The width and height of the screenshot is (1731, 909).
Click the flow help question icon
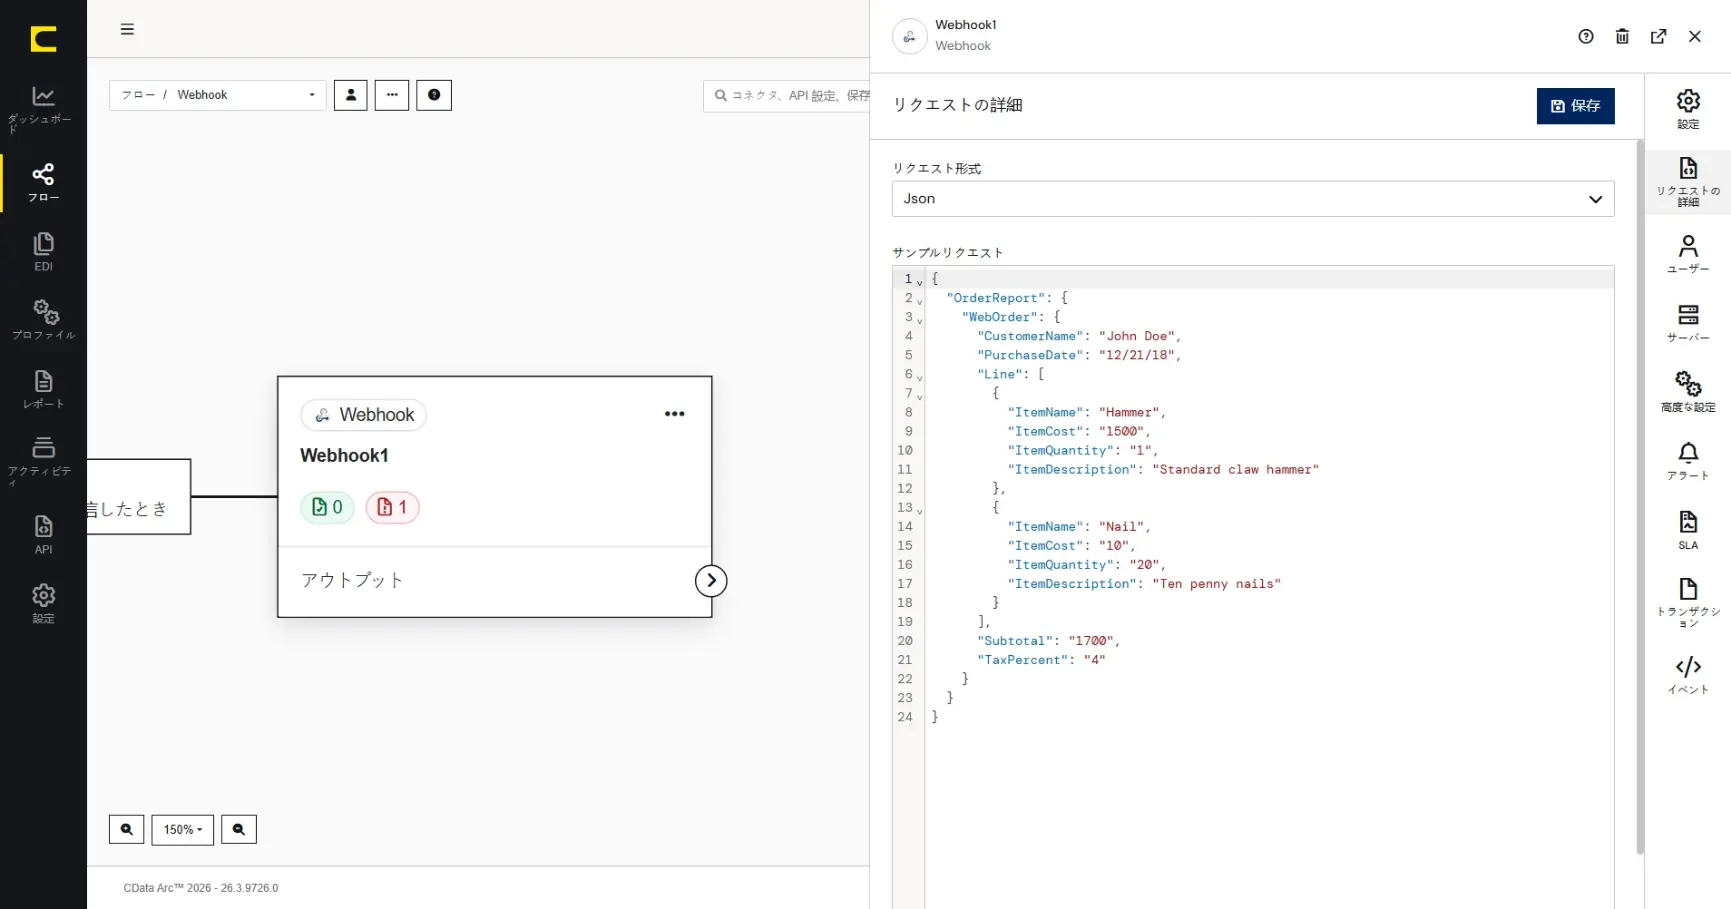(x=434, y=95)
